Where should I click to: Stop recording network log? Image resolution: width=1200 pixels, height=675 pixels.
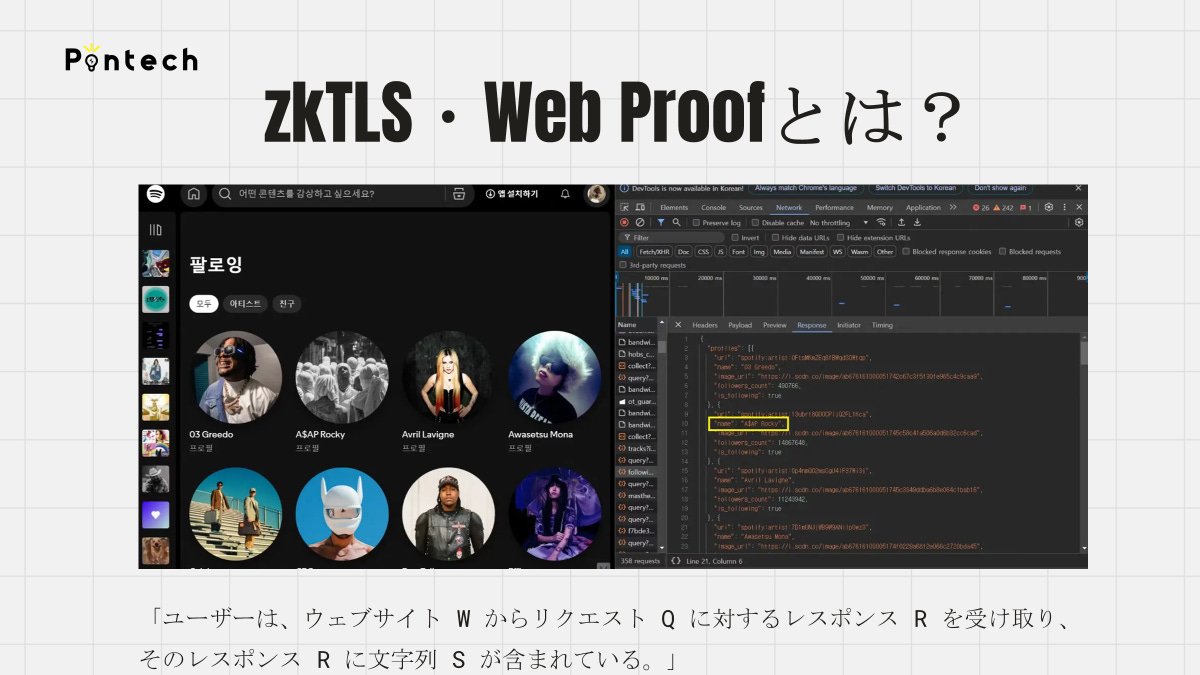point(624,222)
